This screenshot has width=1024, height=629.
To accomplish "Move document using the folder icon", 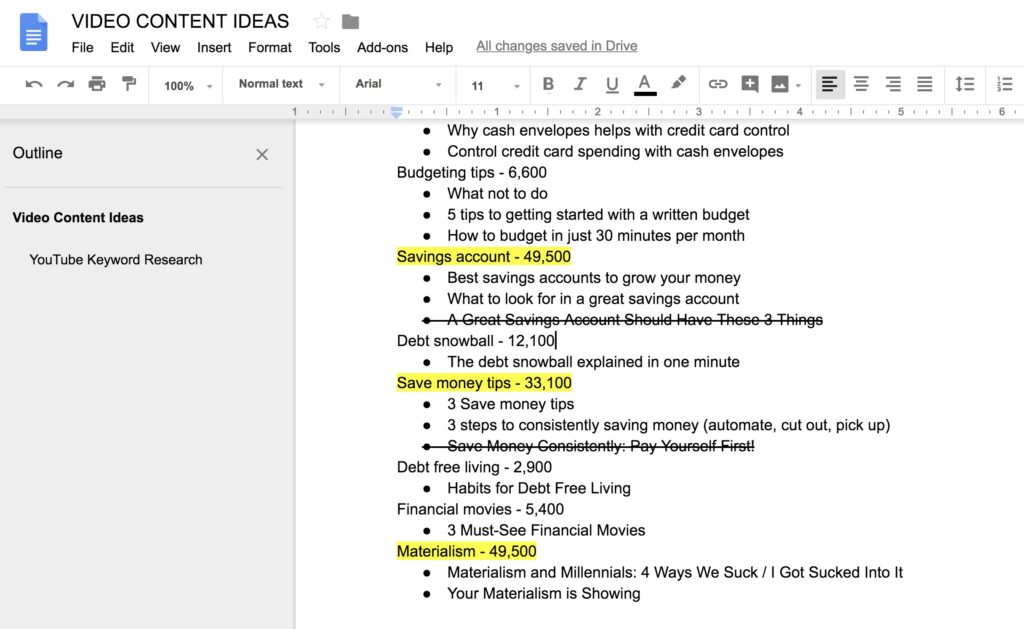I will click(351, 22).
